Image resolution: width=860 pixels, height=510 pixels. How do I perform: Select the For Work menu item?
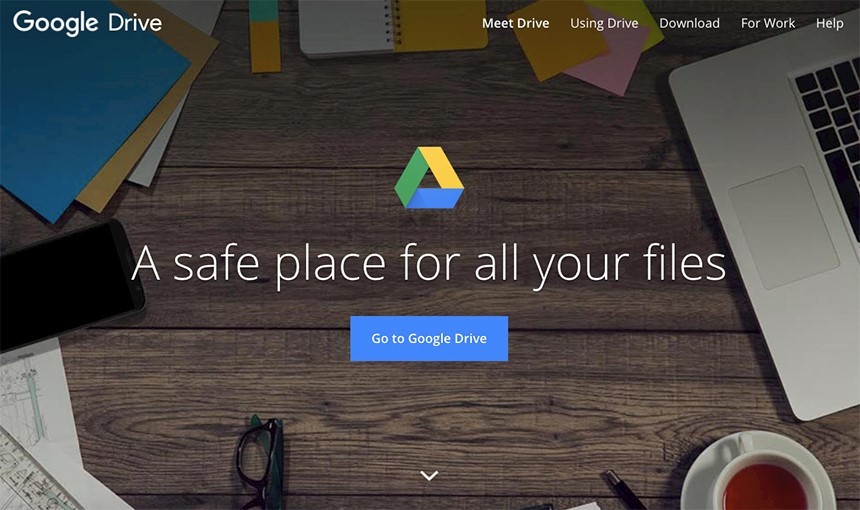point(768,23)
